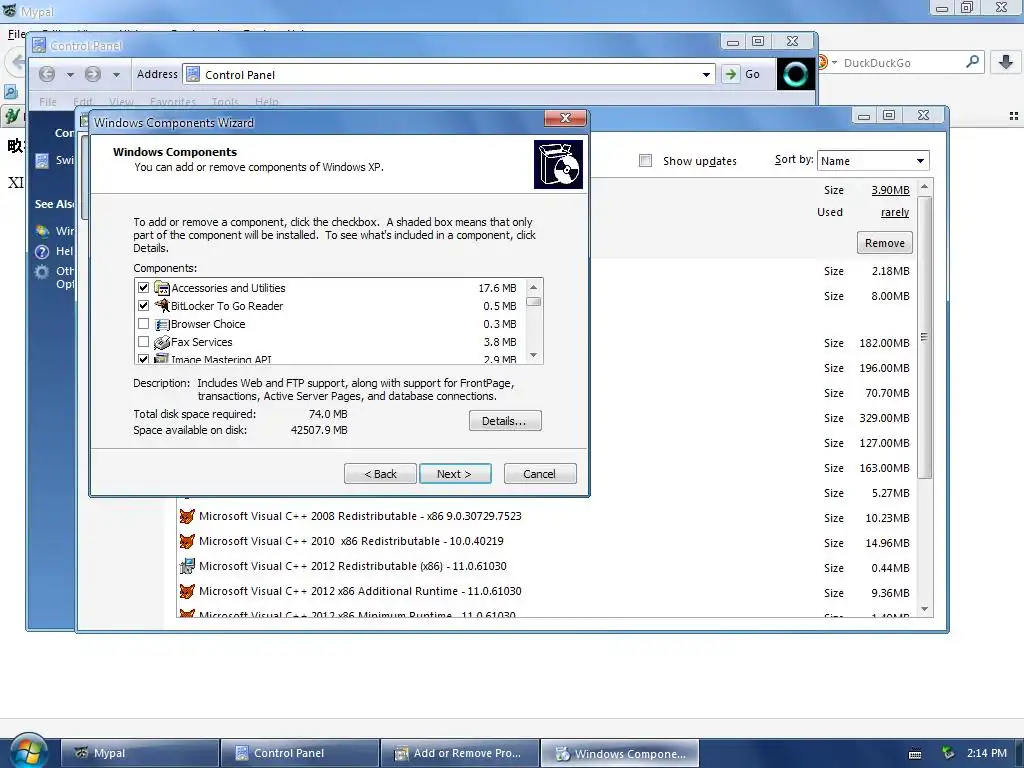Viewport: 1024px width, 768px height.
Task: Open the Control Panel View menu
Action: click(121, 102)
